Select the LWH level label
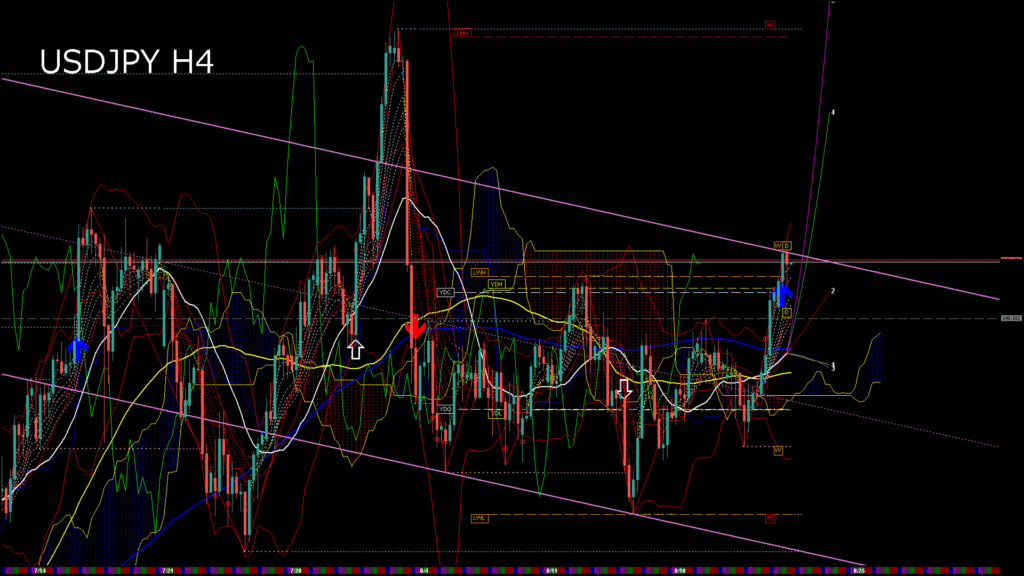This screenshot has width=1024, height=576. pyautogui.click(x=479, y=272)
